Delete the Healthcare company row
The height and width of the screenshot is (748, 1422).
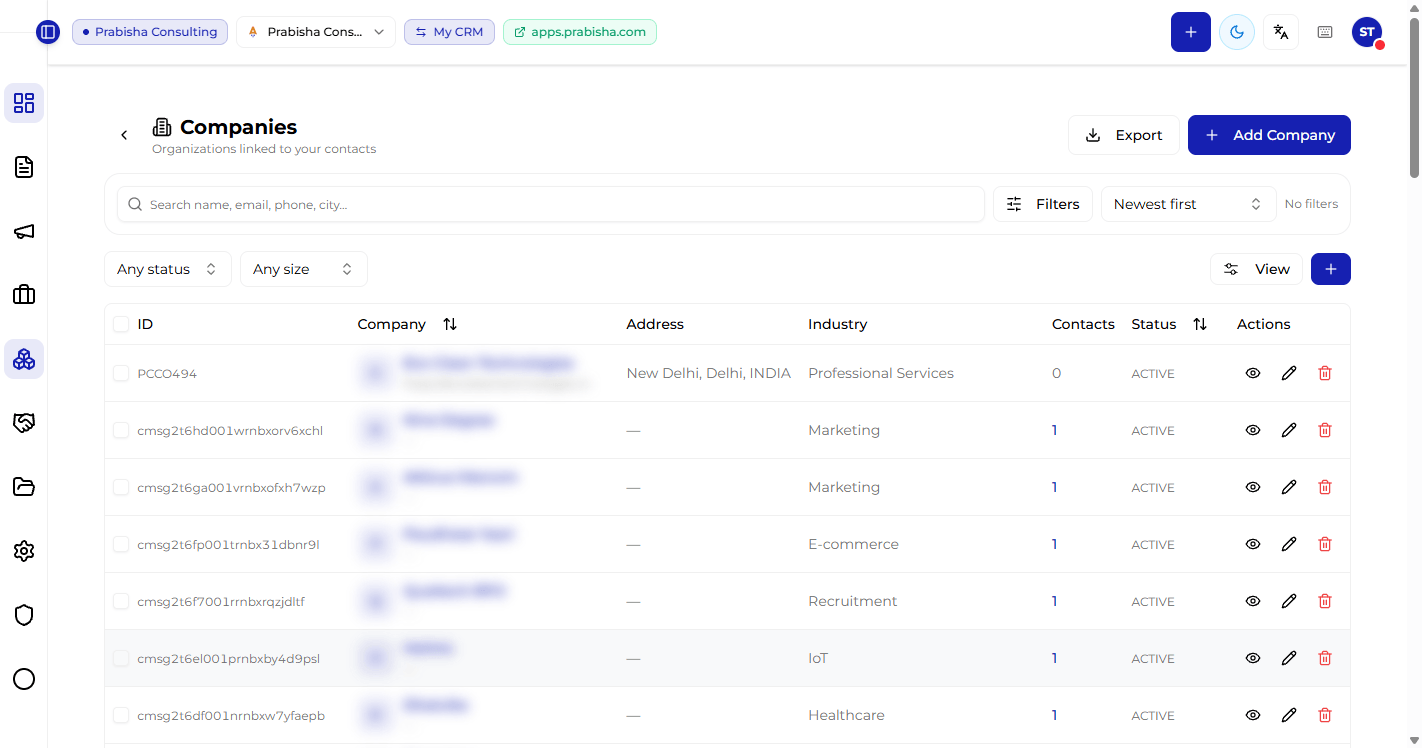click(1325, 715)
